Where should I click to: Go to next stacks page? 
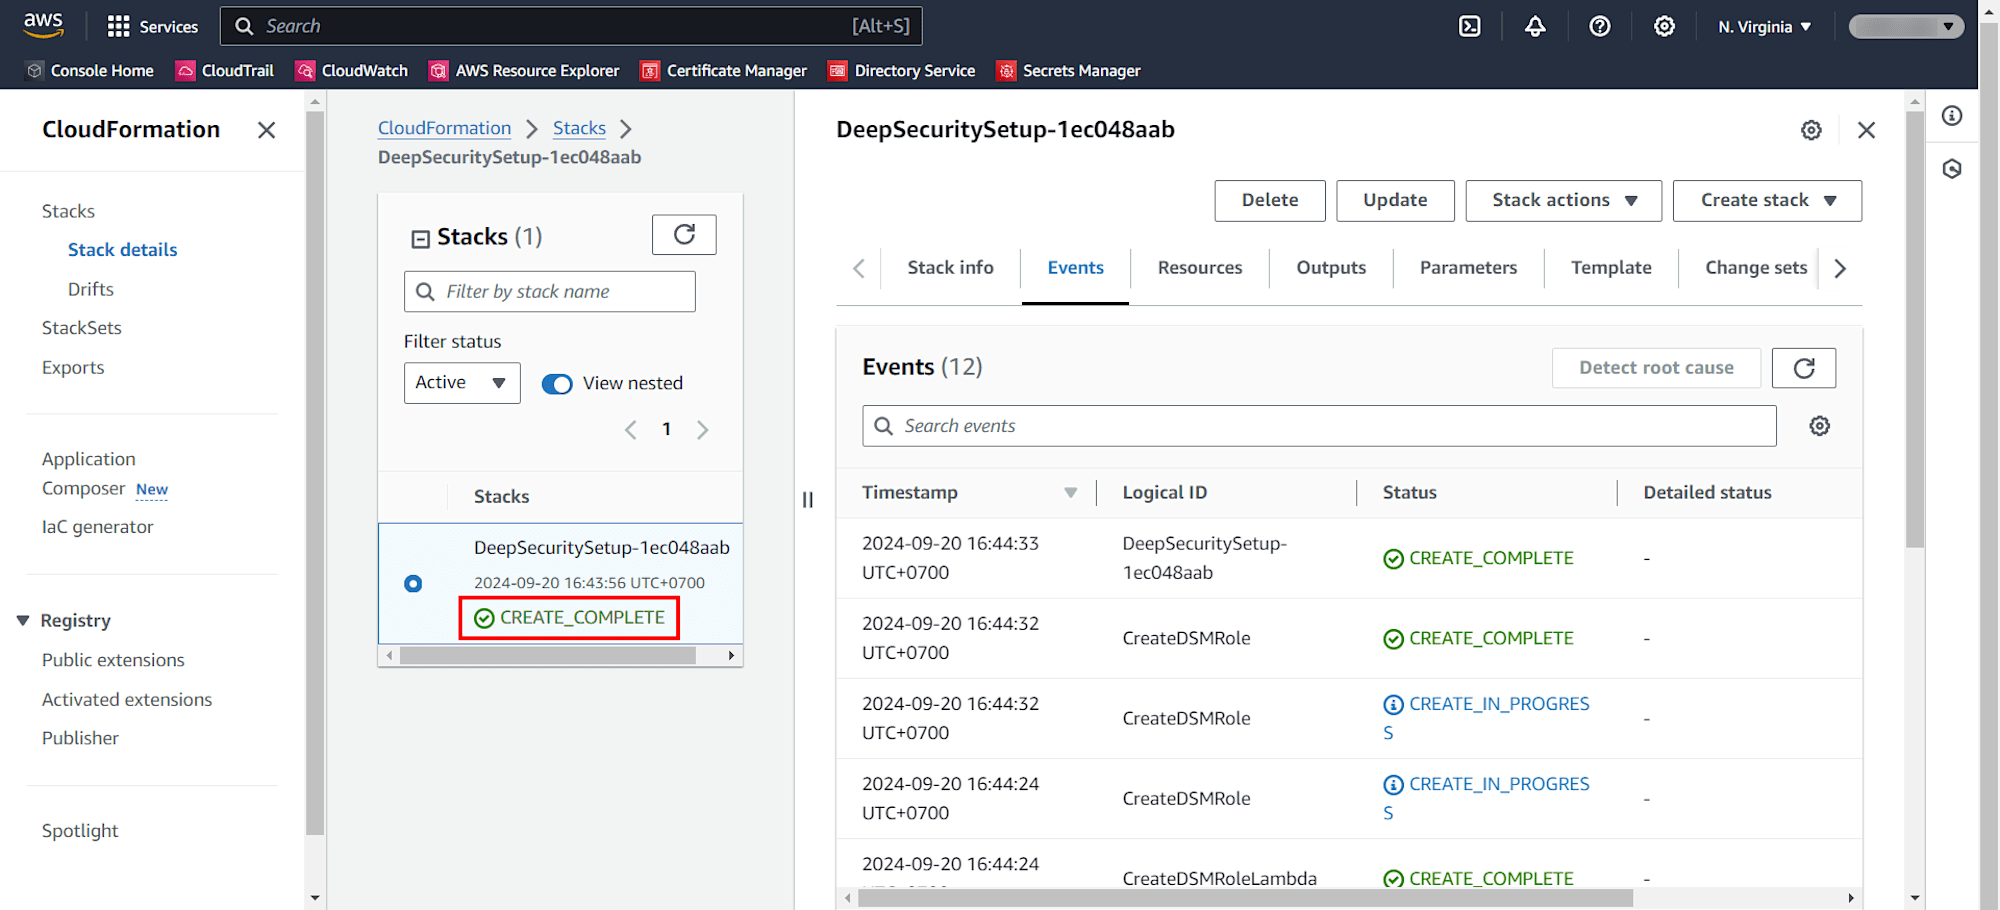tap(703, 430)
